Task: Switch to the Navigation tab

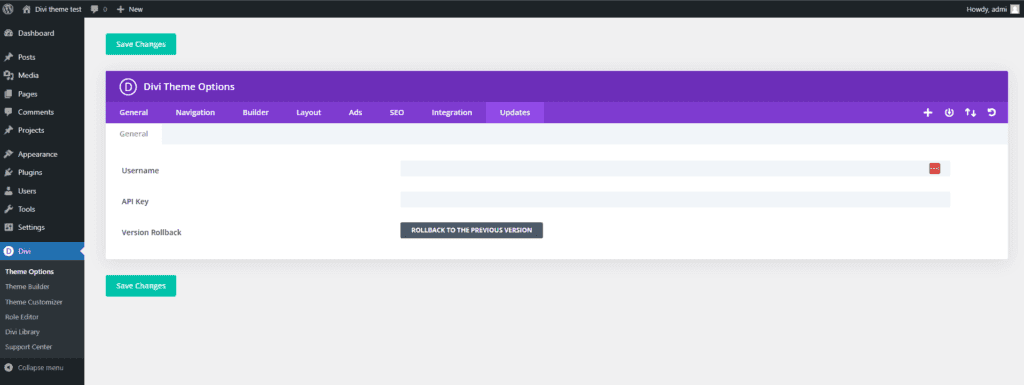Action: 195,112
